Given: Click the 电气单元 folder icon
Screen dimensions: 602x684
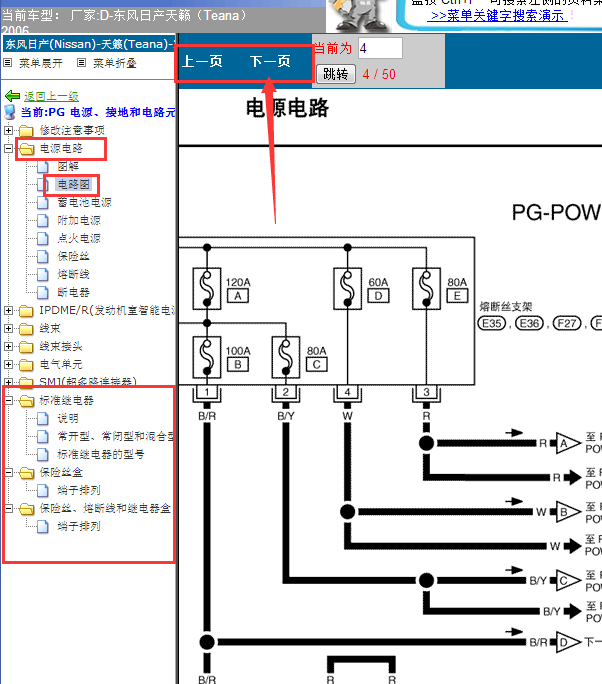Looking at the screenshot, I should coord(26,365).
